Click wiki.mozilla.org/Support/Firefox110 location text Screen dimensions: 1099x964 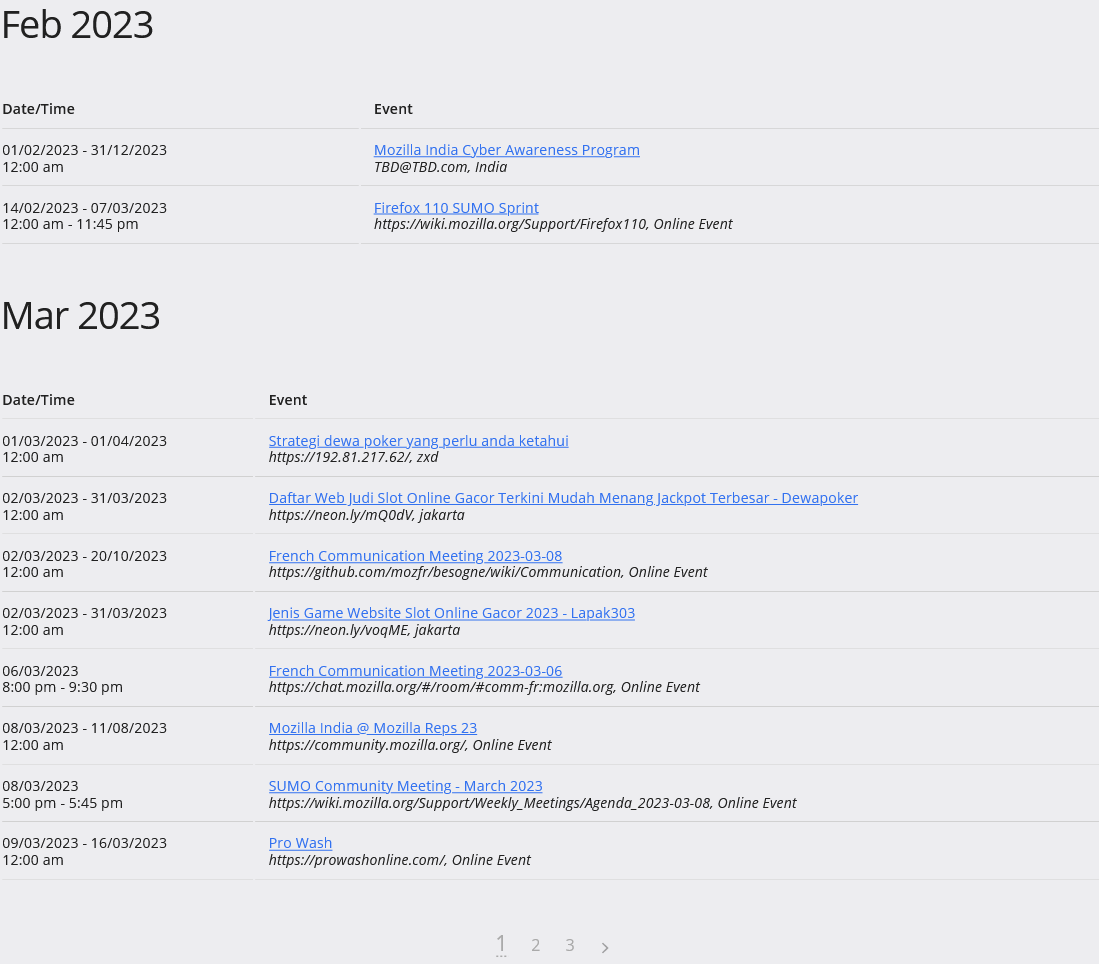pos(553,224)
